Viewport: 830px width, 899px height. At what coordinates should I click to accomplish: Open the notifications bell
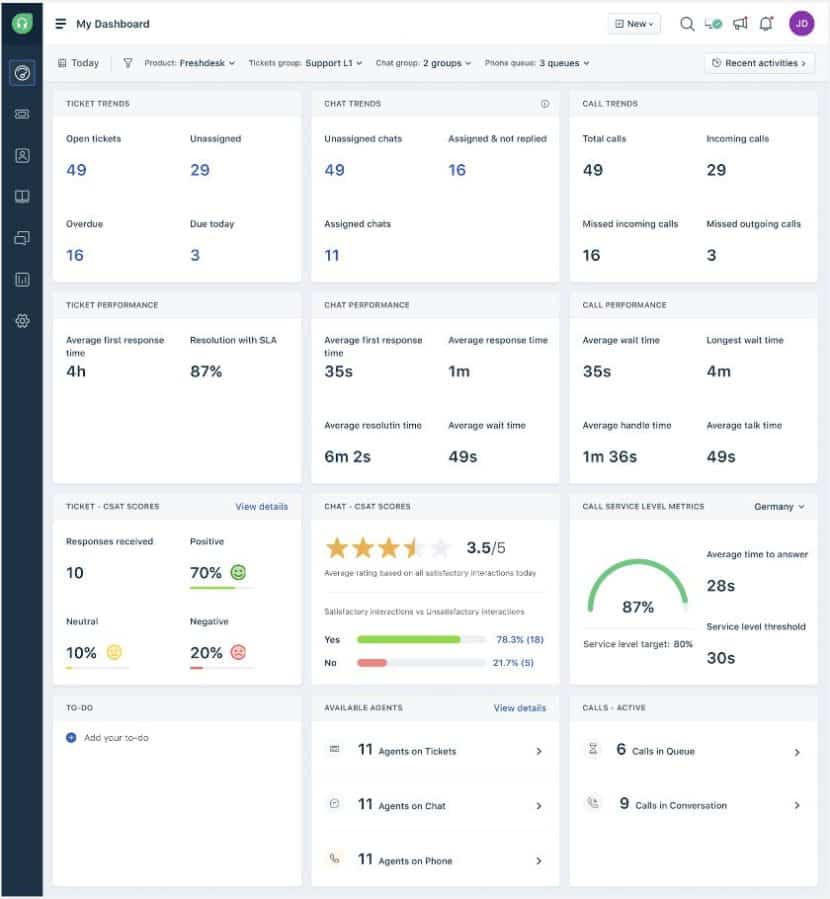(767, 23)
